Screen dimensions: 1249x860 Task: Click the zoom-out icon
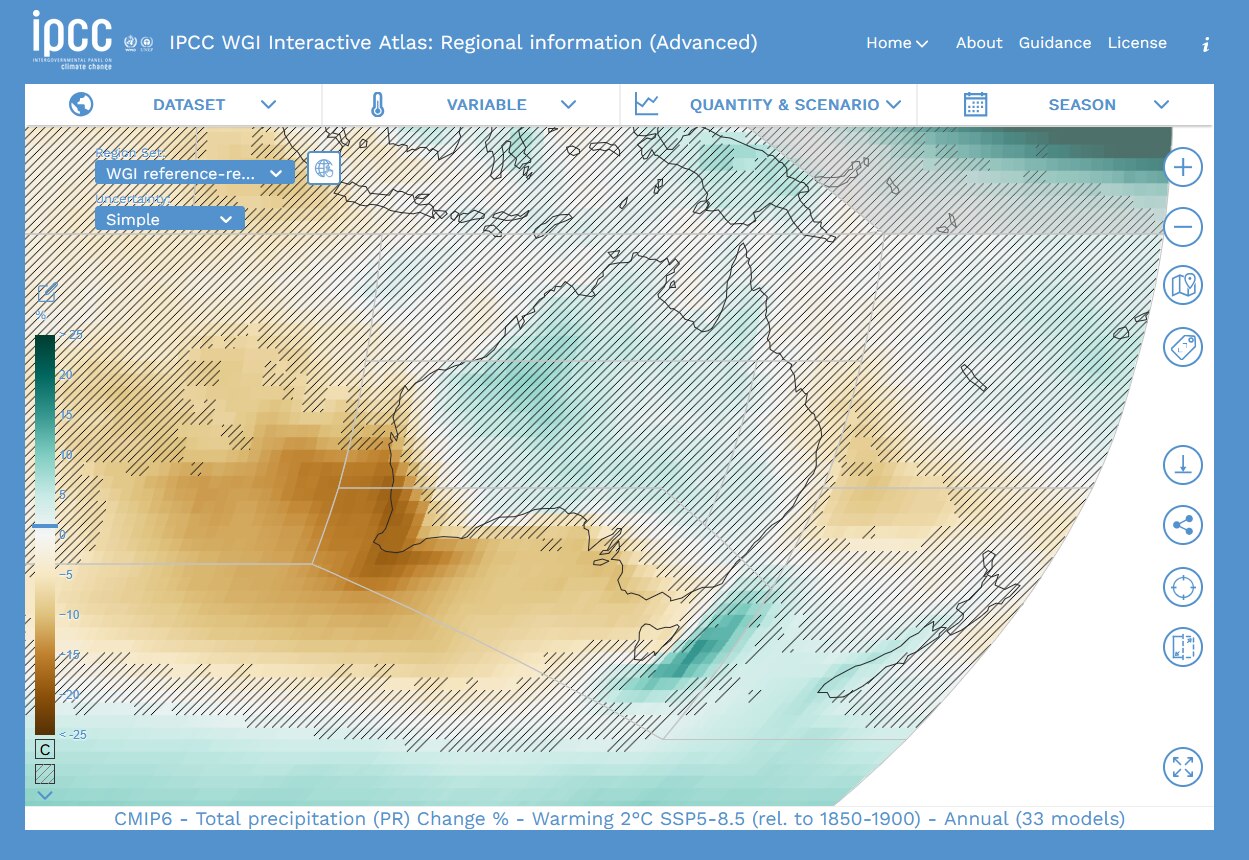(1182, 227)
